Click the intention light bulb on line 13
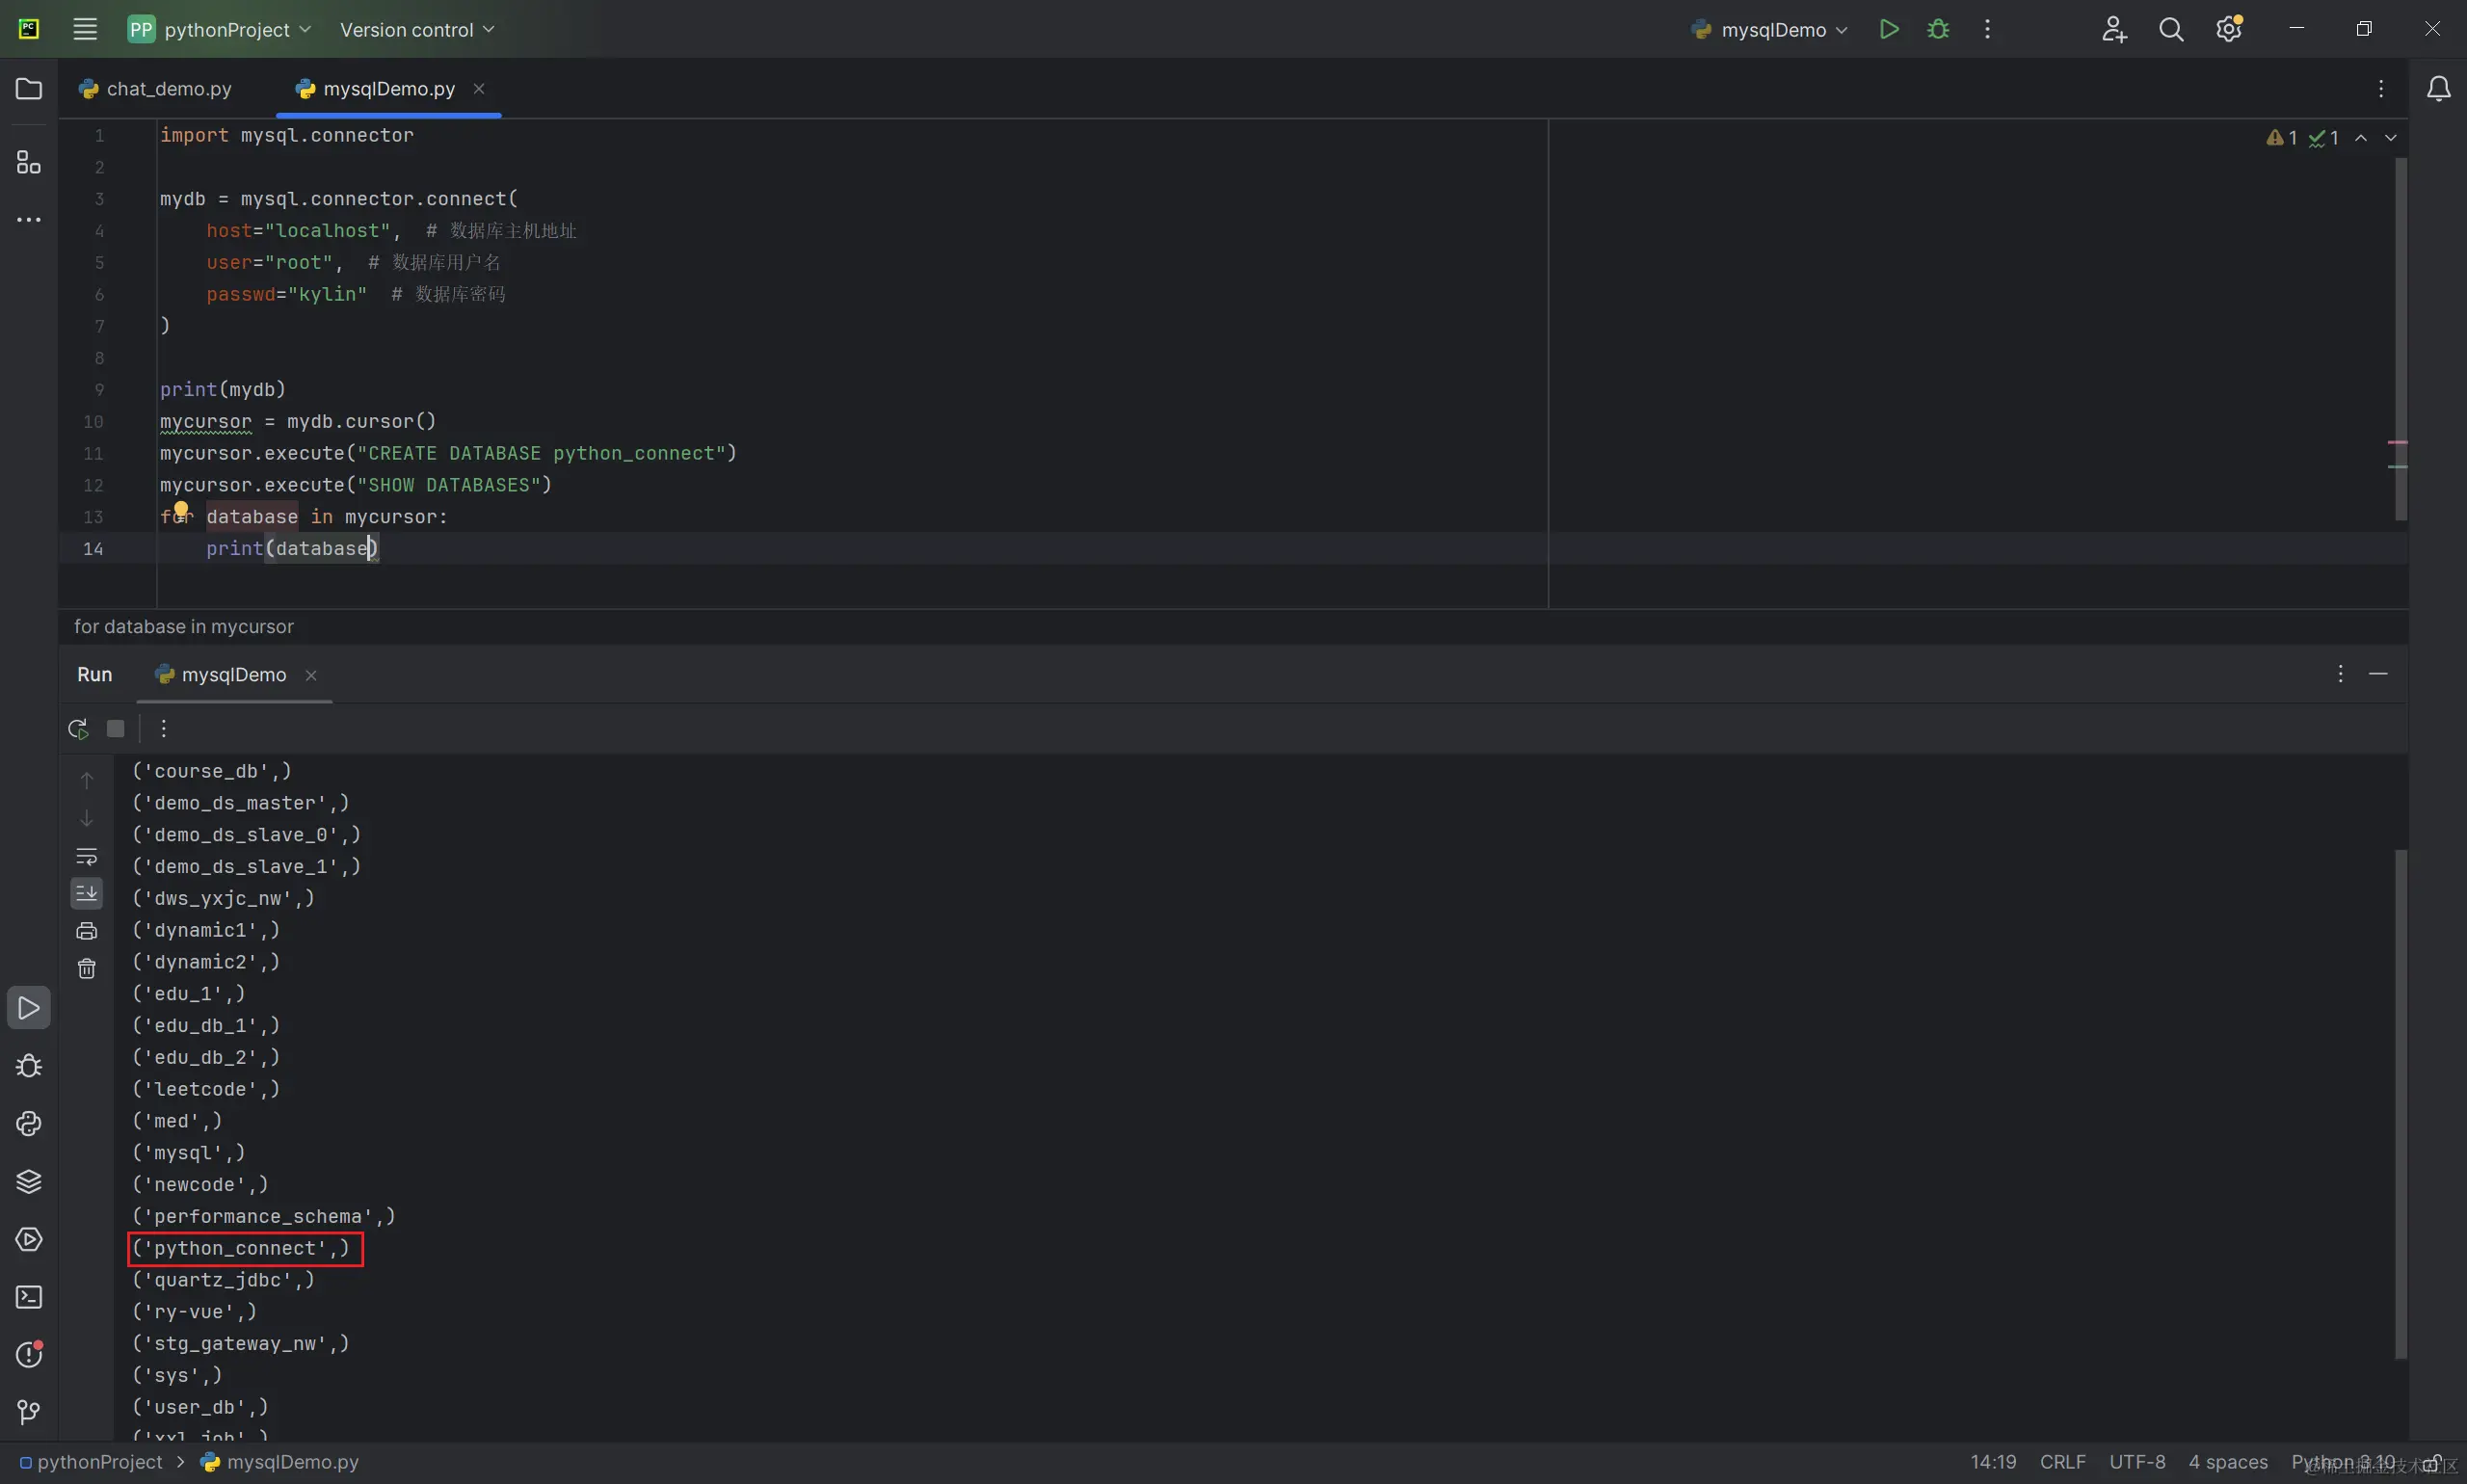2467x1484 pixels. (x=181, y=510)
